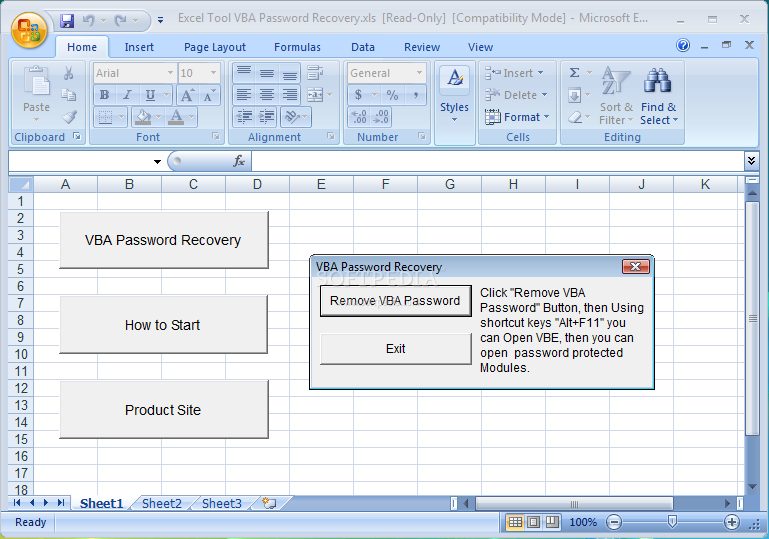769x539 pixels.
Task: Align text to the left
Action: pyautogui.click(x=244, y=95)
